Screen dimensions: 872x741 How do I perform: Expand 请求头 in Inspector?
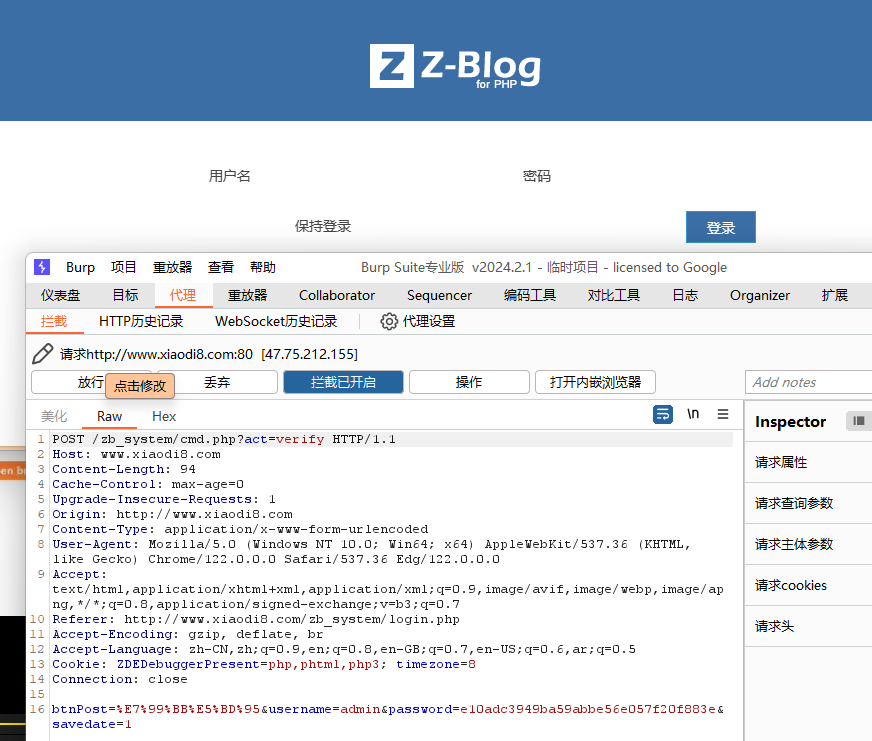coord(808,626)
